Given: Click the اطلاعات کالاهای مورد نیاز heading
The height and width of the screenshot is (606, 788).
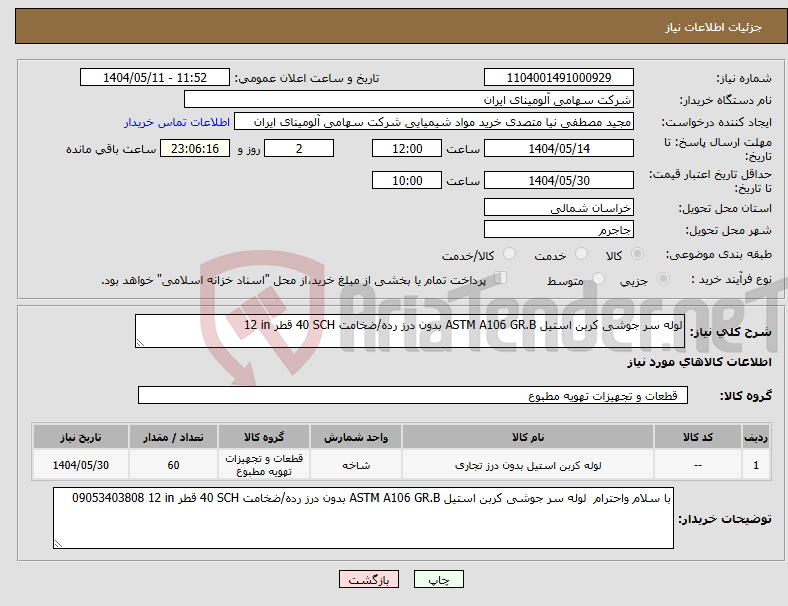Looking at the screenshot, I should (x=699, y=362).
